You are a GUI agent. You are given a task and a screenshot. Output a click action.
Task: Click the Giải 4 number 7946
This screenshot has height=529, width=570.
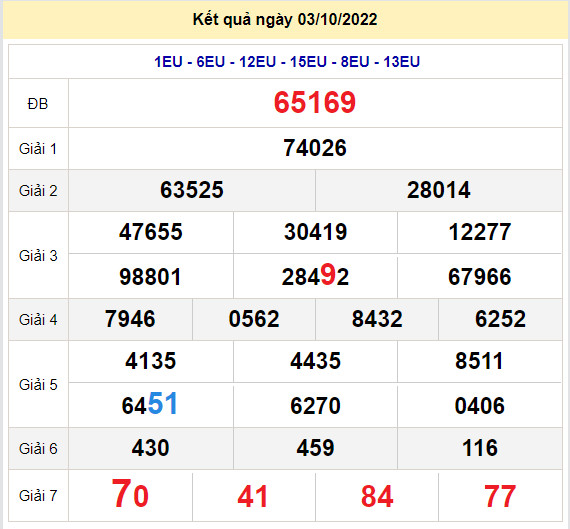coord(130,319)
